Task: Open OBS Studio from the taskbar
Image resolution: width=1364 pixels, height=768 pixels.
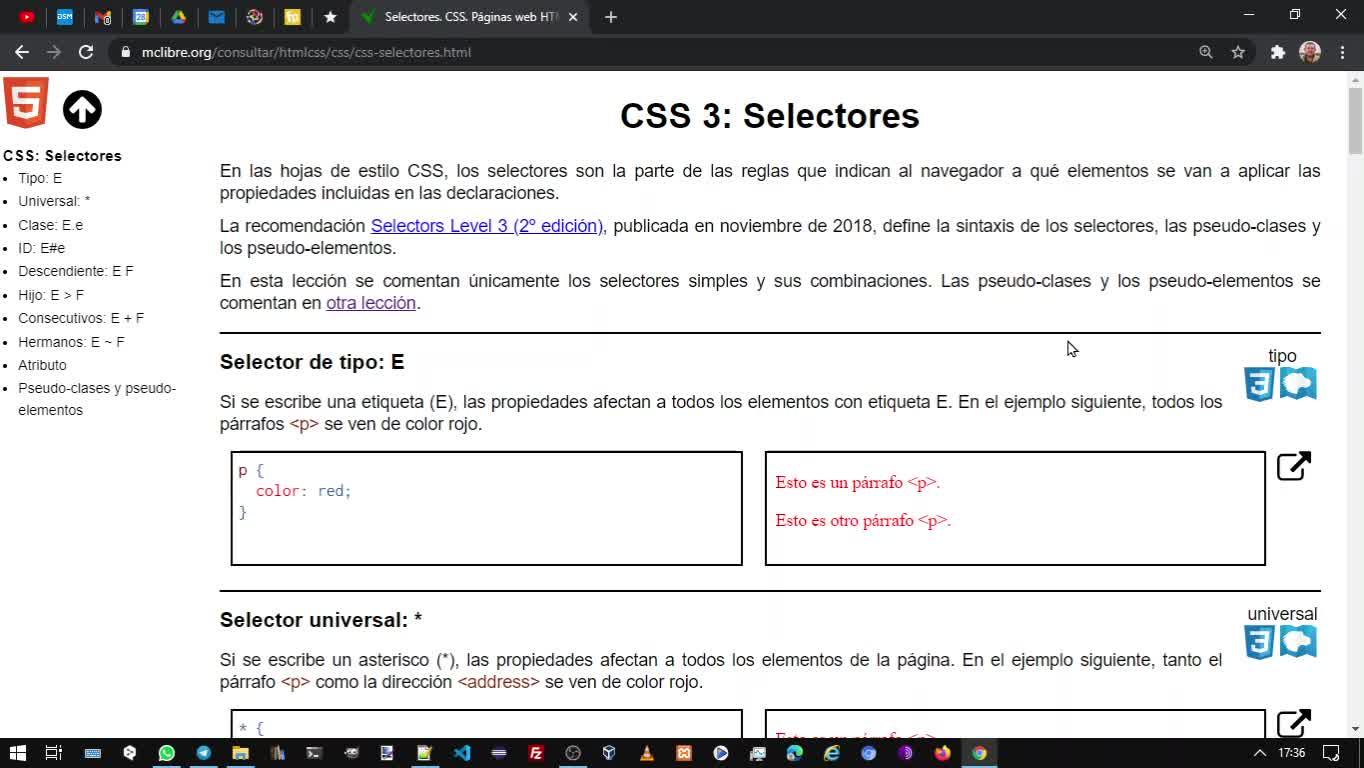Action: (573, 753)
